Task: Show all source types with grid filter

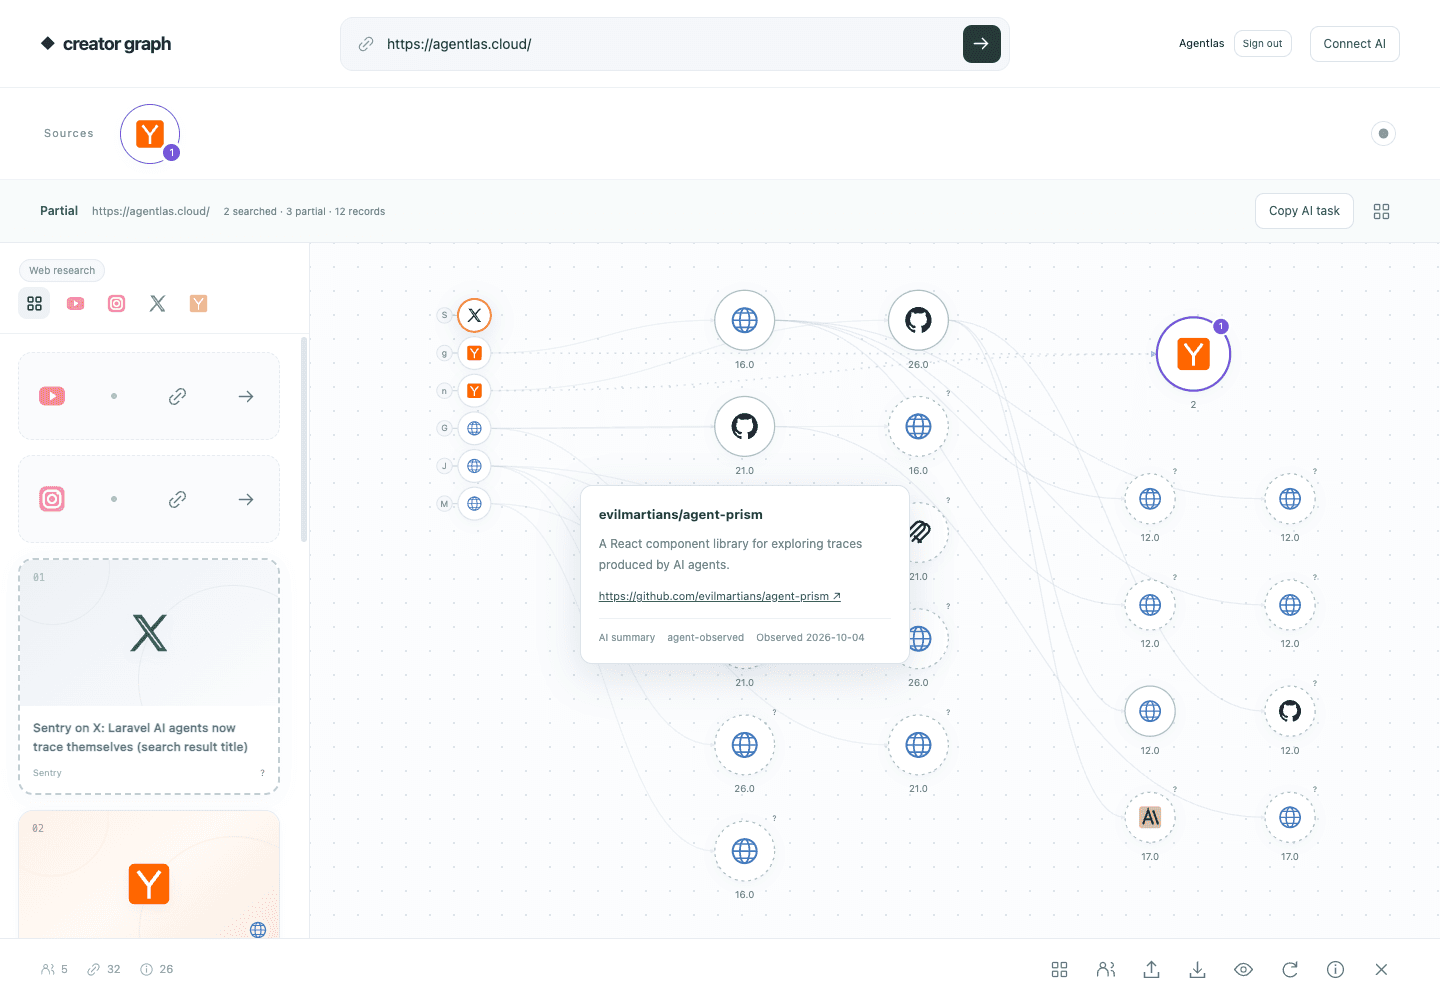Action: (34, 304)
